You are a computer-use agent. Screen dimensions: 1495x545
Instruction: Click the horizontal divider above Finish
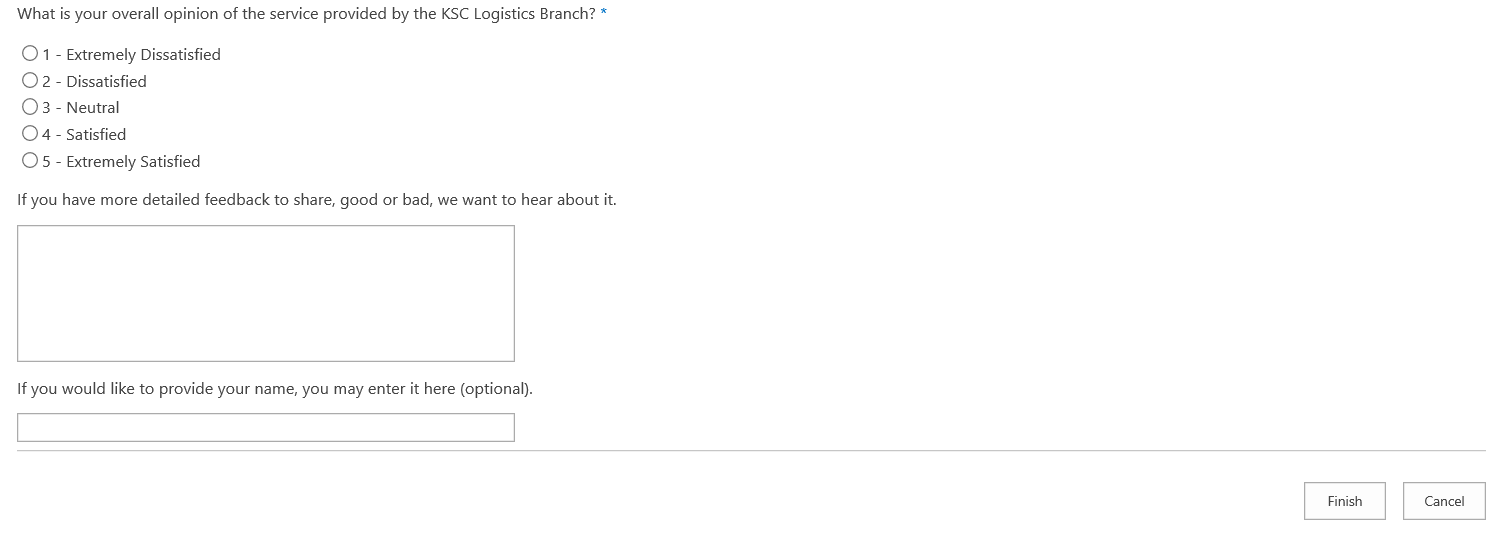(x=750, y=451)
